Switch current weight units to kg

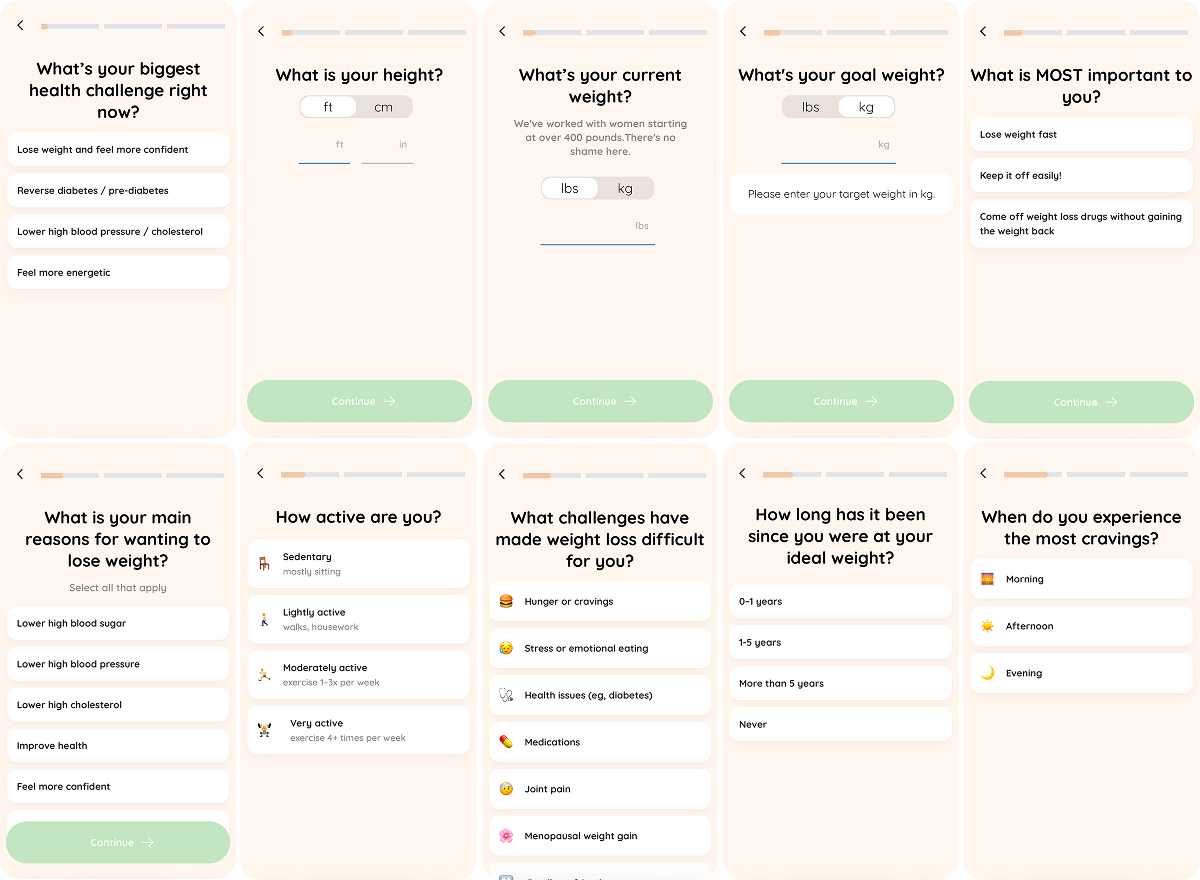point(625,188)
